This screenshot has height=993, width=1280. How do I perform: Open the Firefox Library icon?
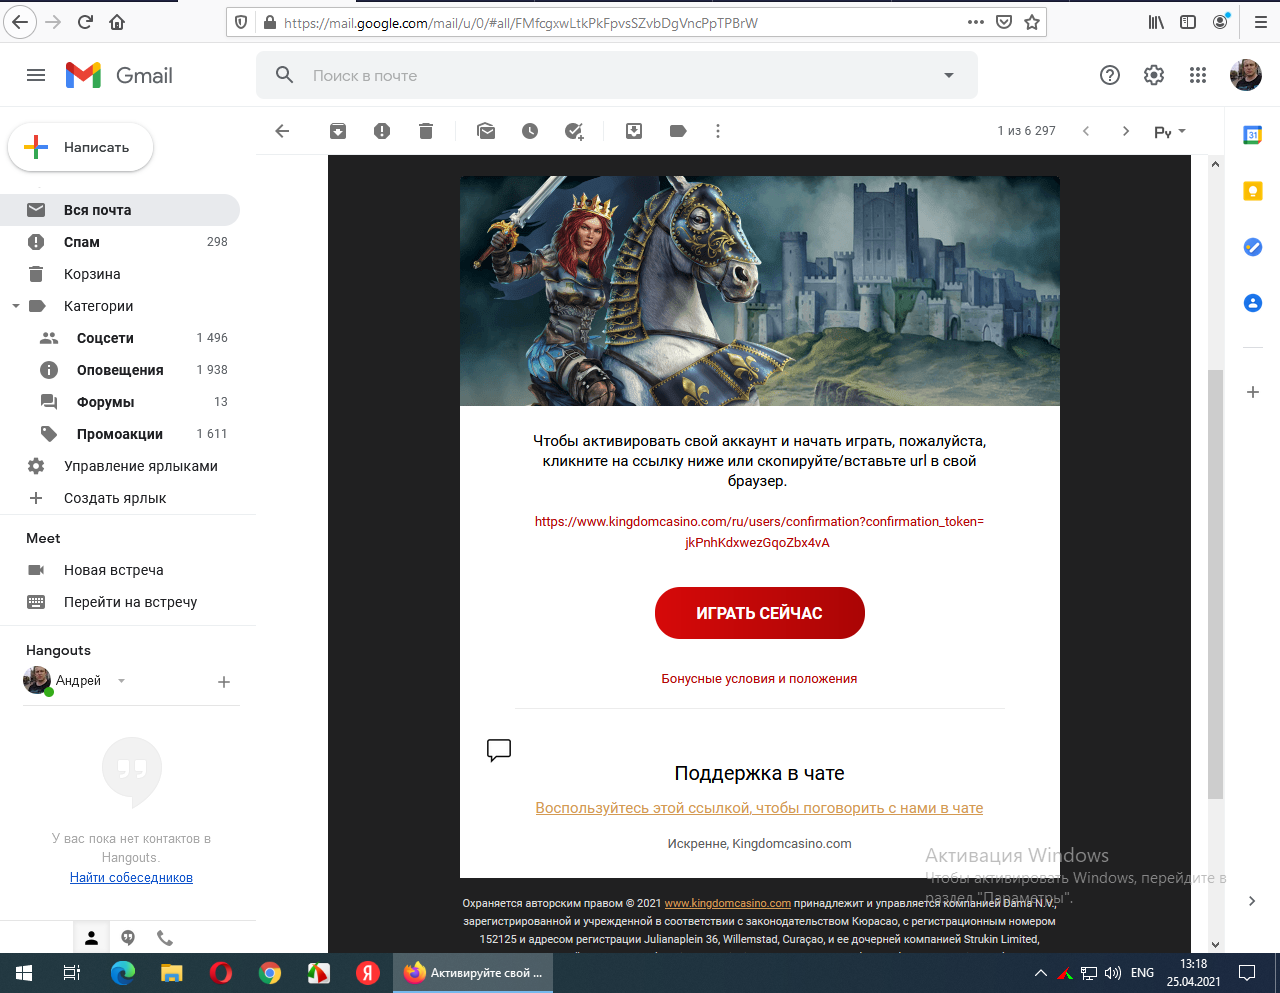coord(1156,22)
